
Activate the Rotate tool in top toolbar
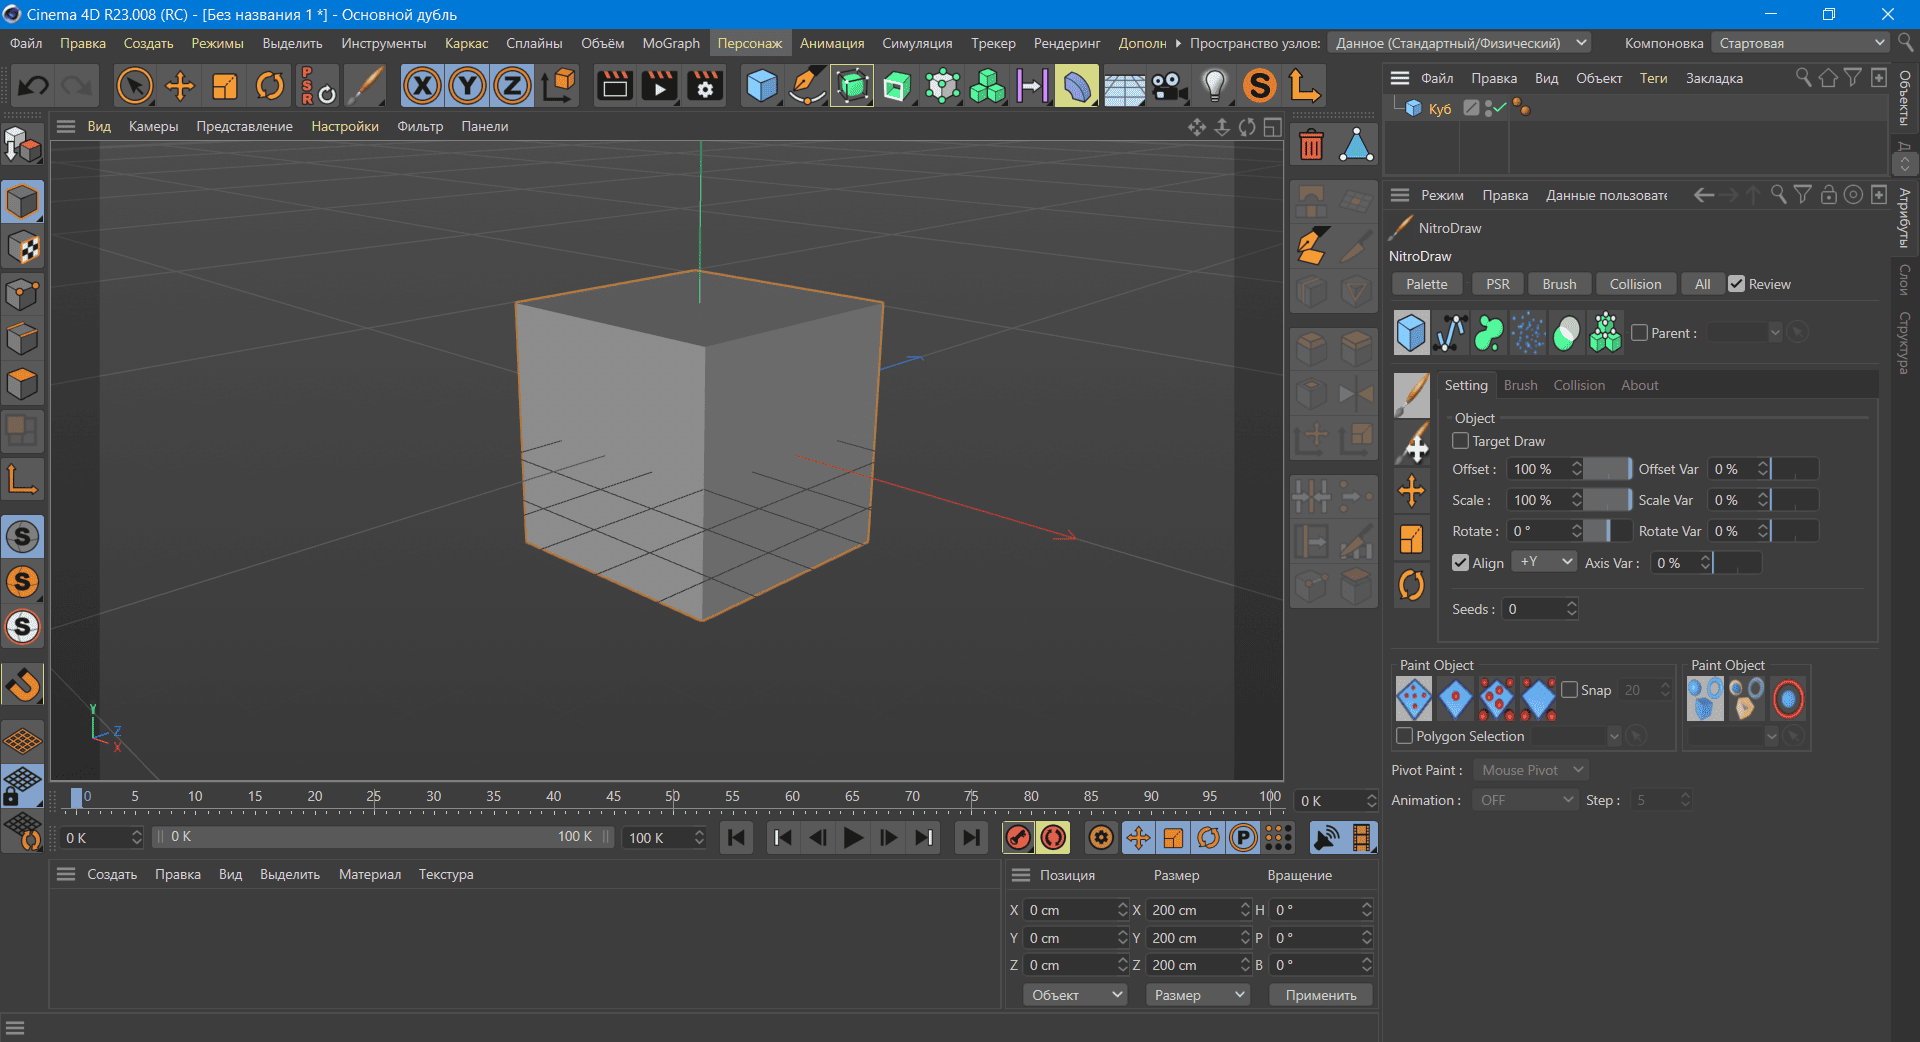(x=270, y=86)
